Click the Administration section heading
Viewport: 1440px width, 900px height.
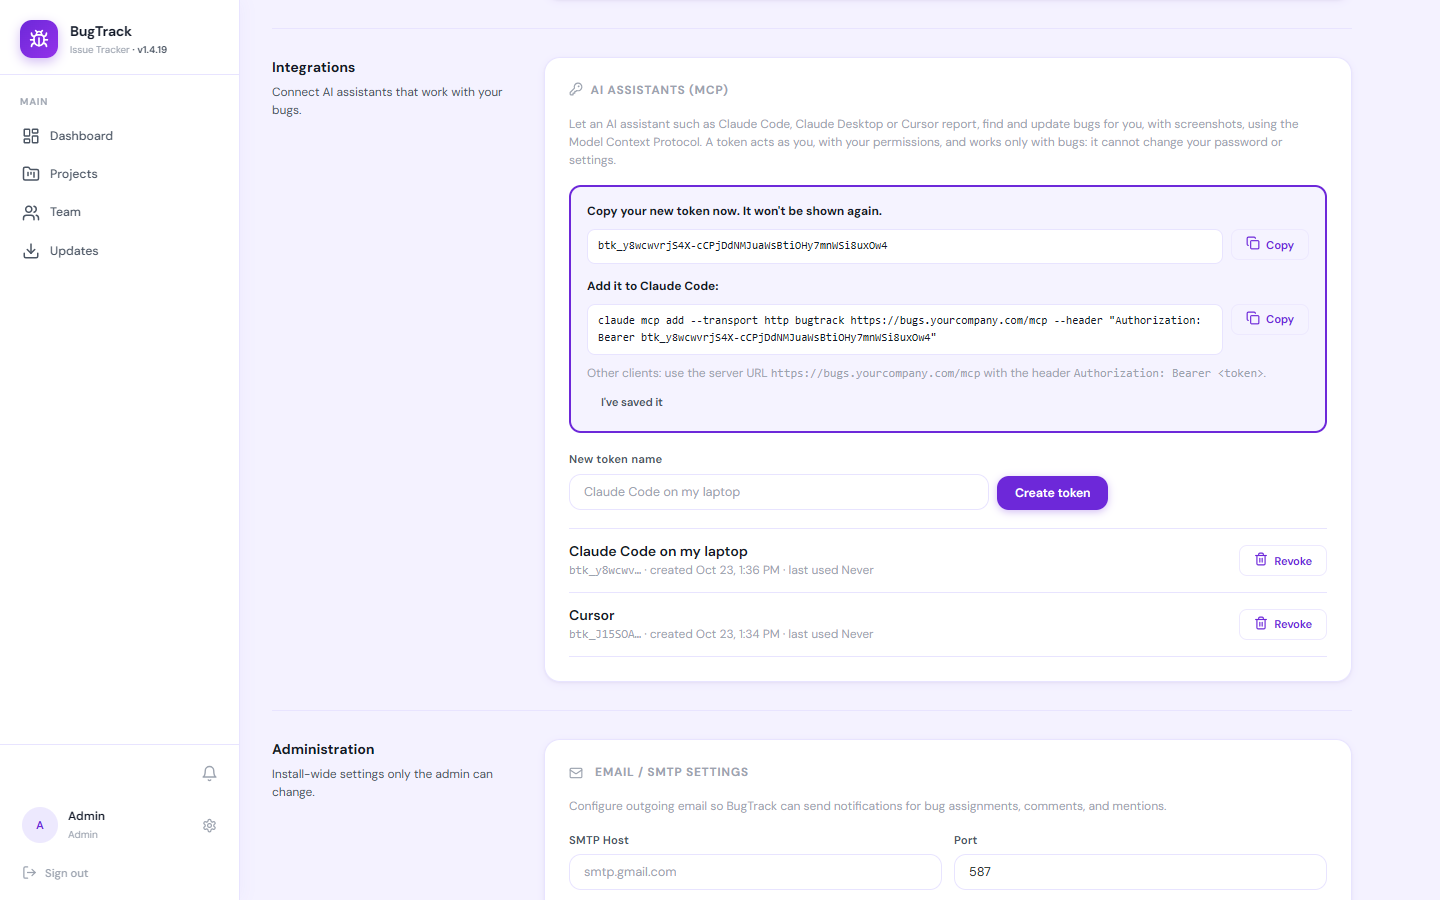pos(323,749)
